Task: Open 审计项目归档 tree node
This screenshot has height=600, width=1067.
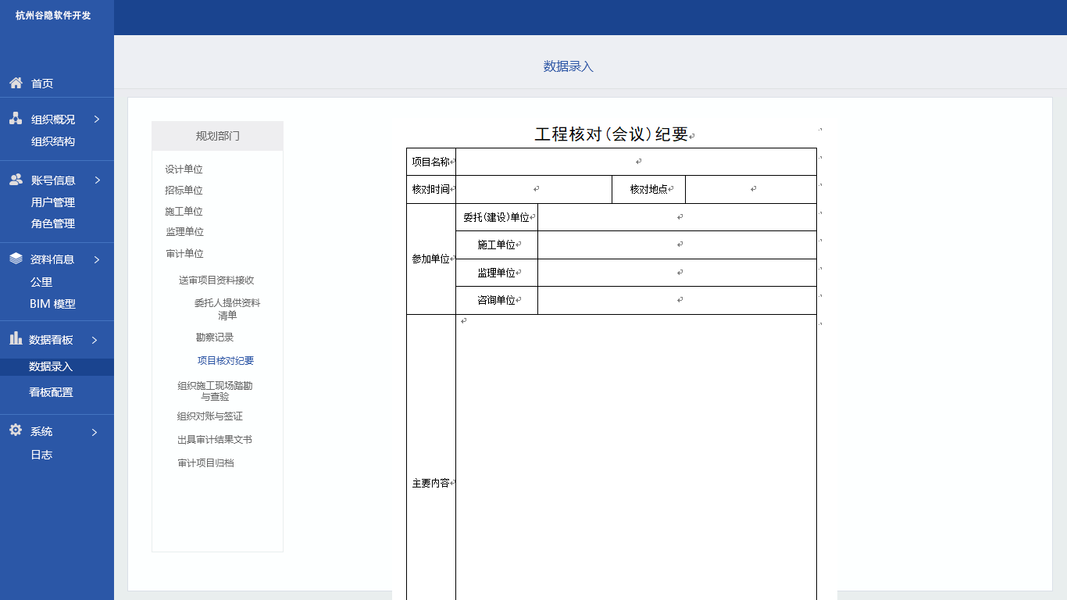Action: [206, 463]
